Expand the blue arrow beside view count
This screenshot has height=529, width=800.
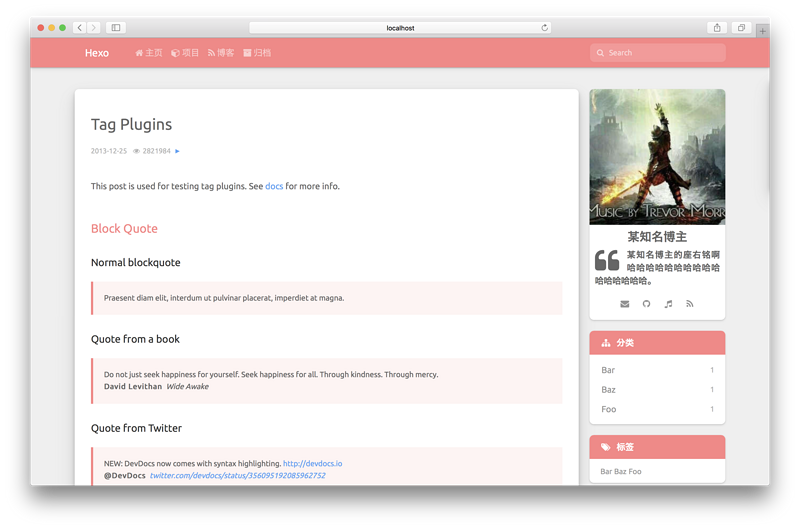177,151
